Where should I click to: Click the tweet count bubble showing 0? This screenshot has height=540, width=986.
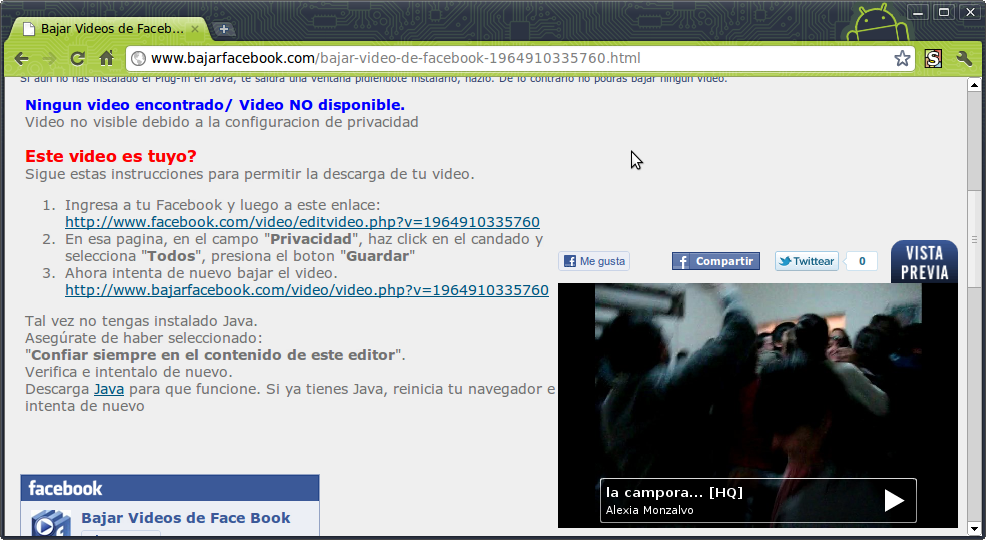click(861, 261)
